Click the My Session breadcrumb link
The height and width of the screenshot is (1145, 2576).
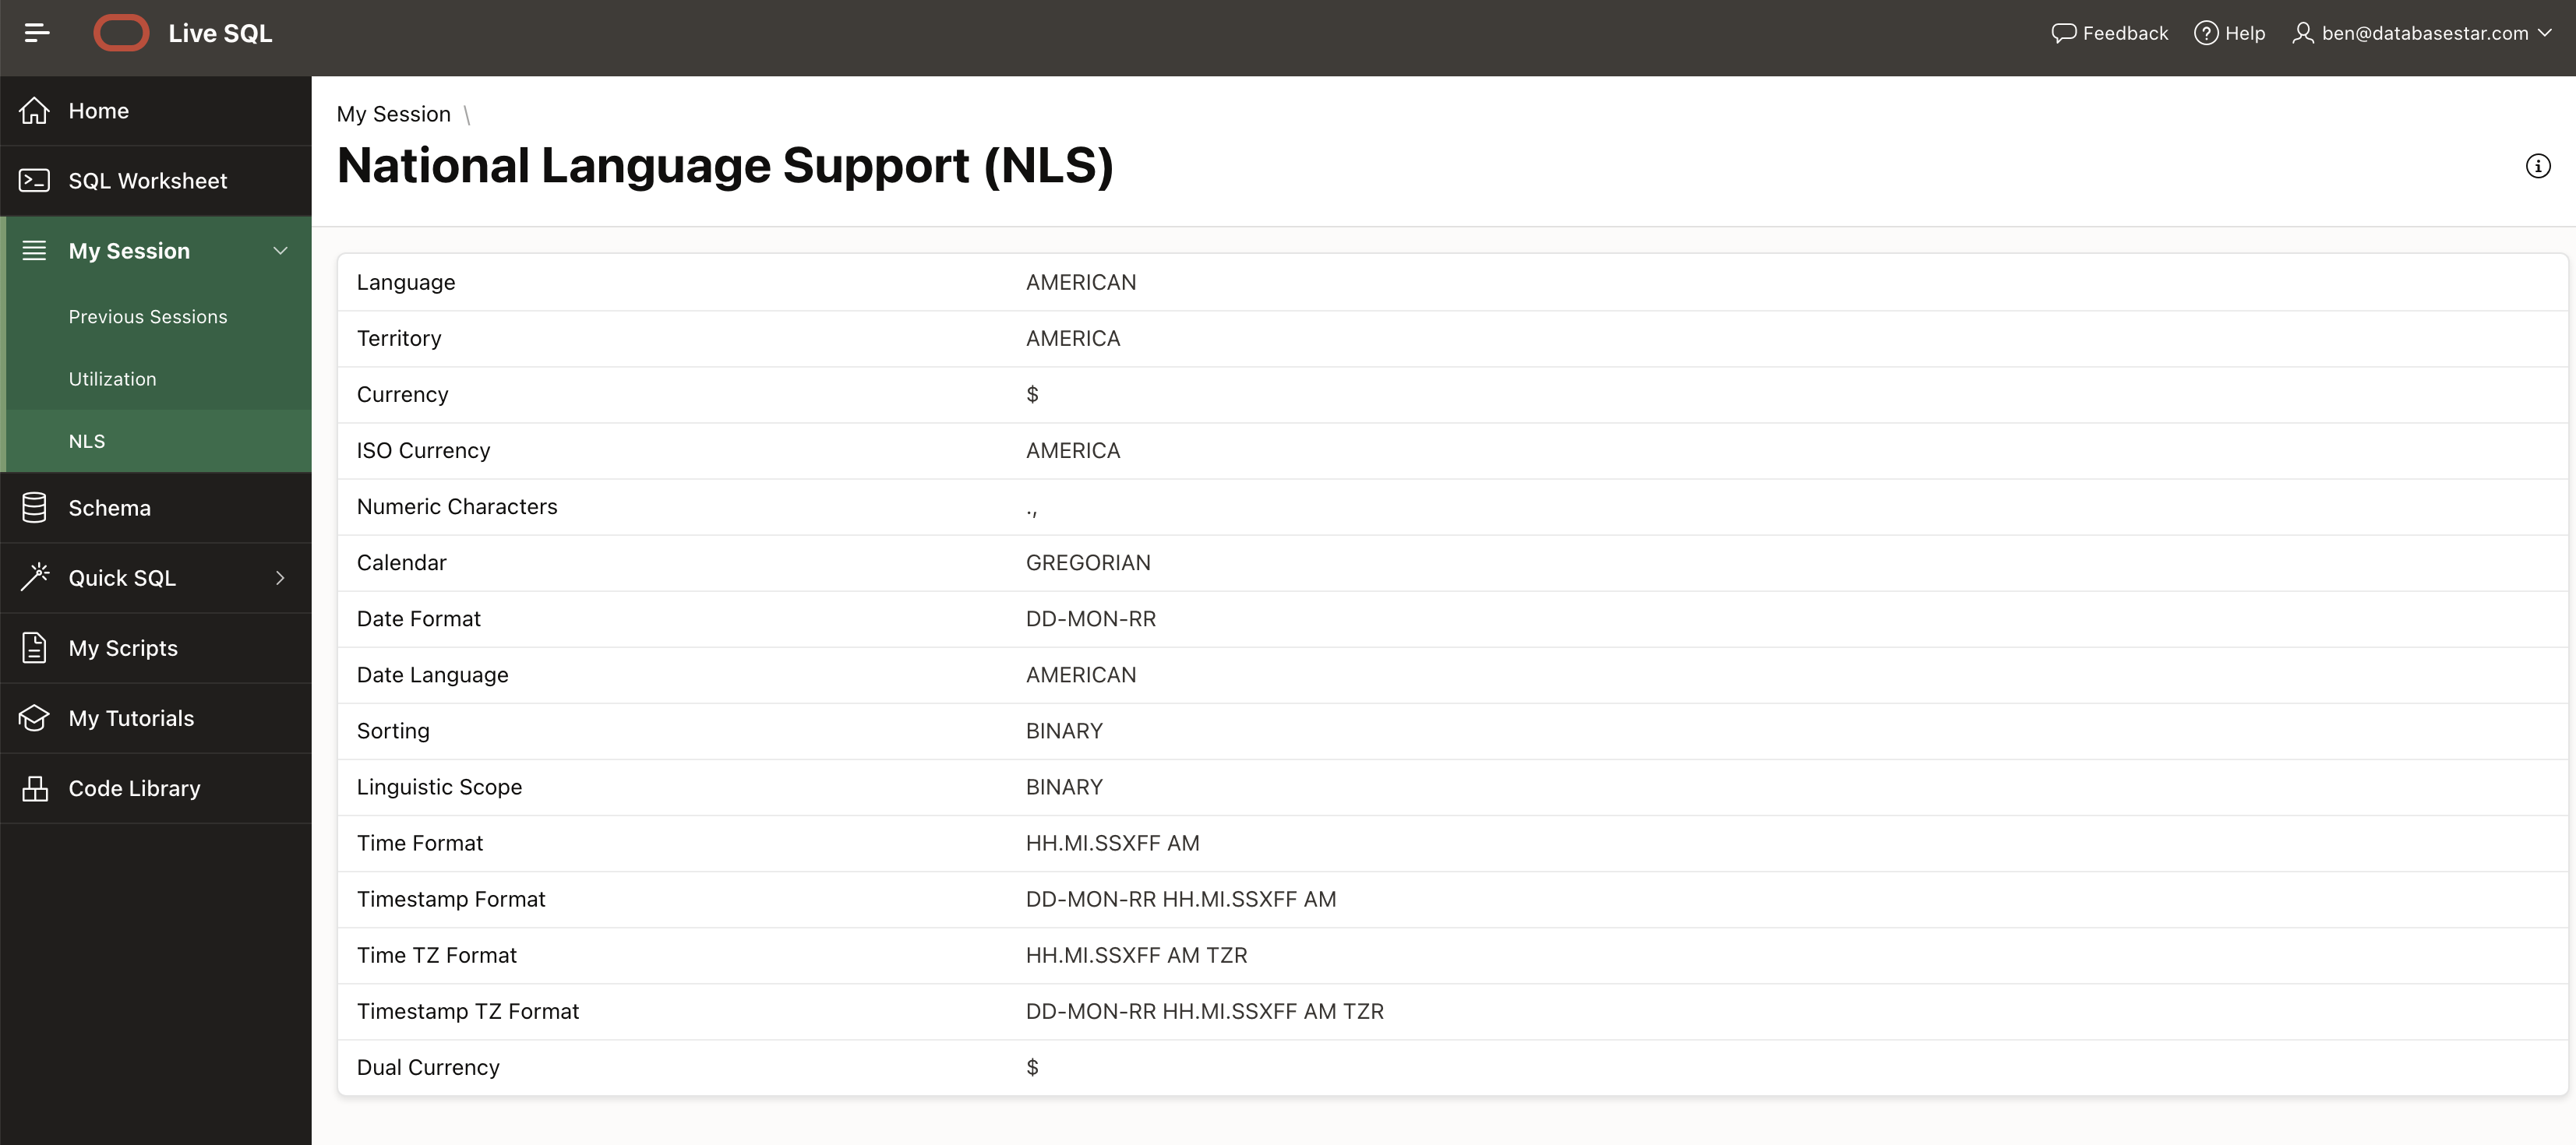click(393, 114)
